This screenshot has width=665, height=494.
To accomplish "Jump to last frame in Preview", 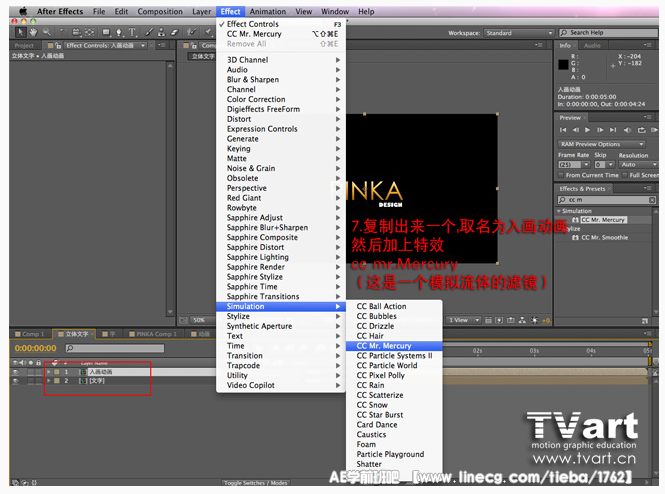I will click(613, 130).
